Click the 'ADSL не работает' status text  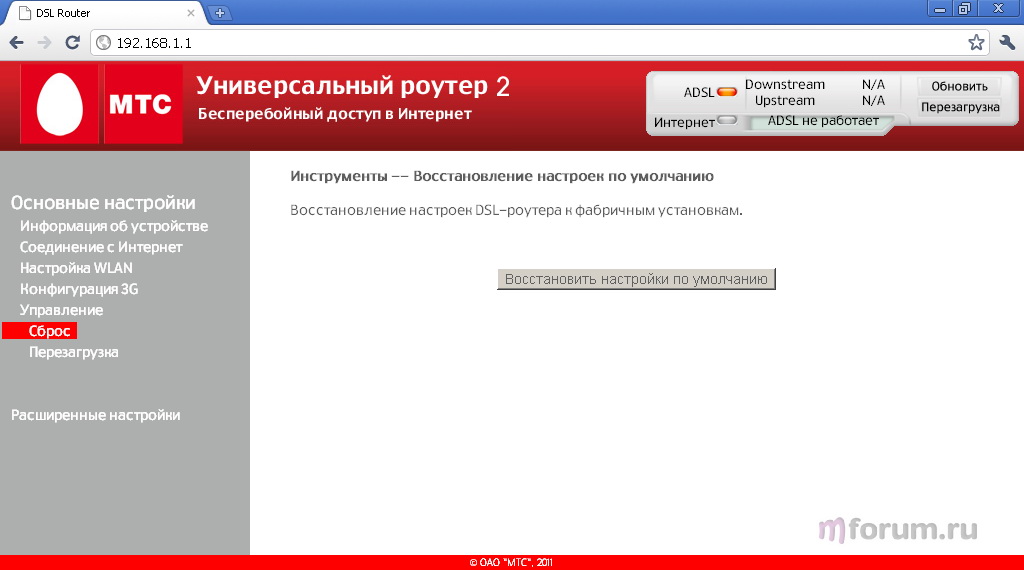823,121
